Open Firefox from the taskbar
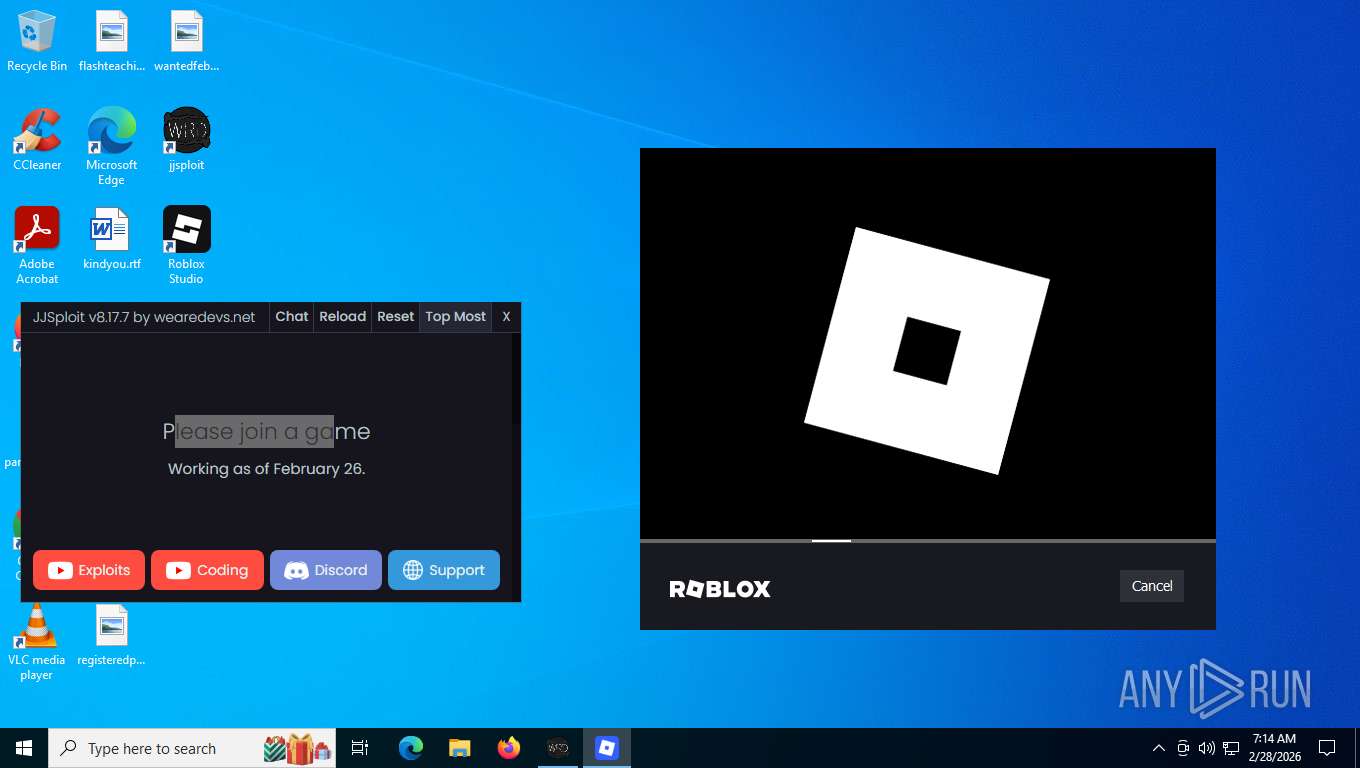Screen dimensions: 1360x768 pos(509,748)
